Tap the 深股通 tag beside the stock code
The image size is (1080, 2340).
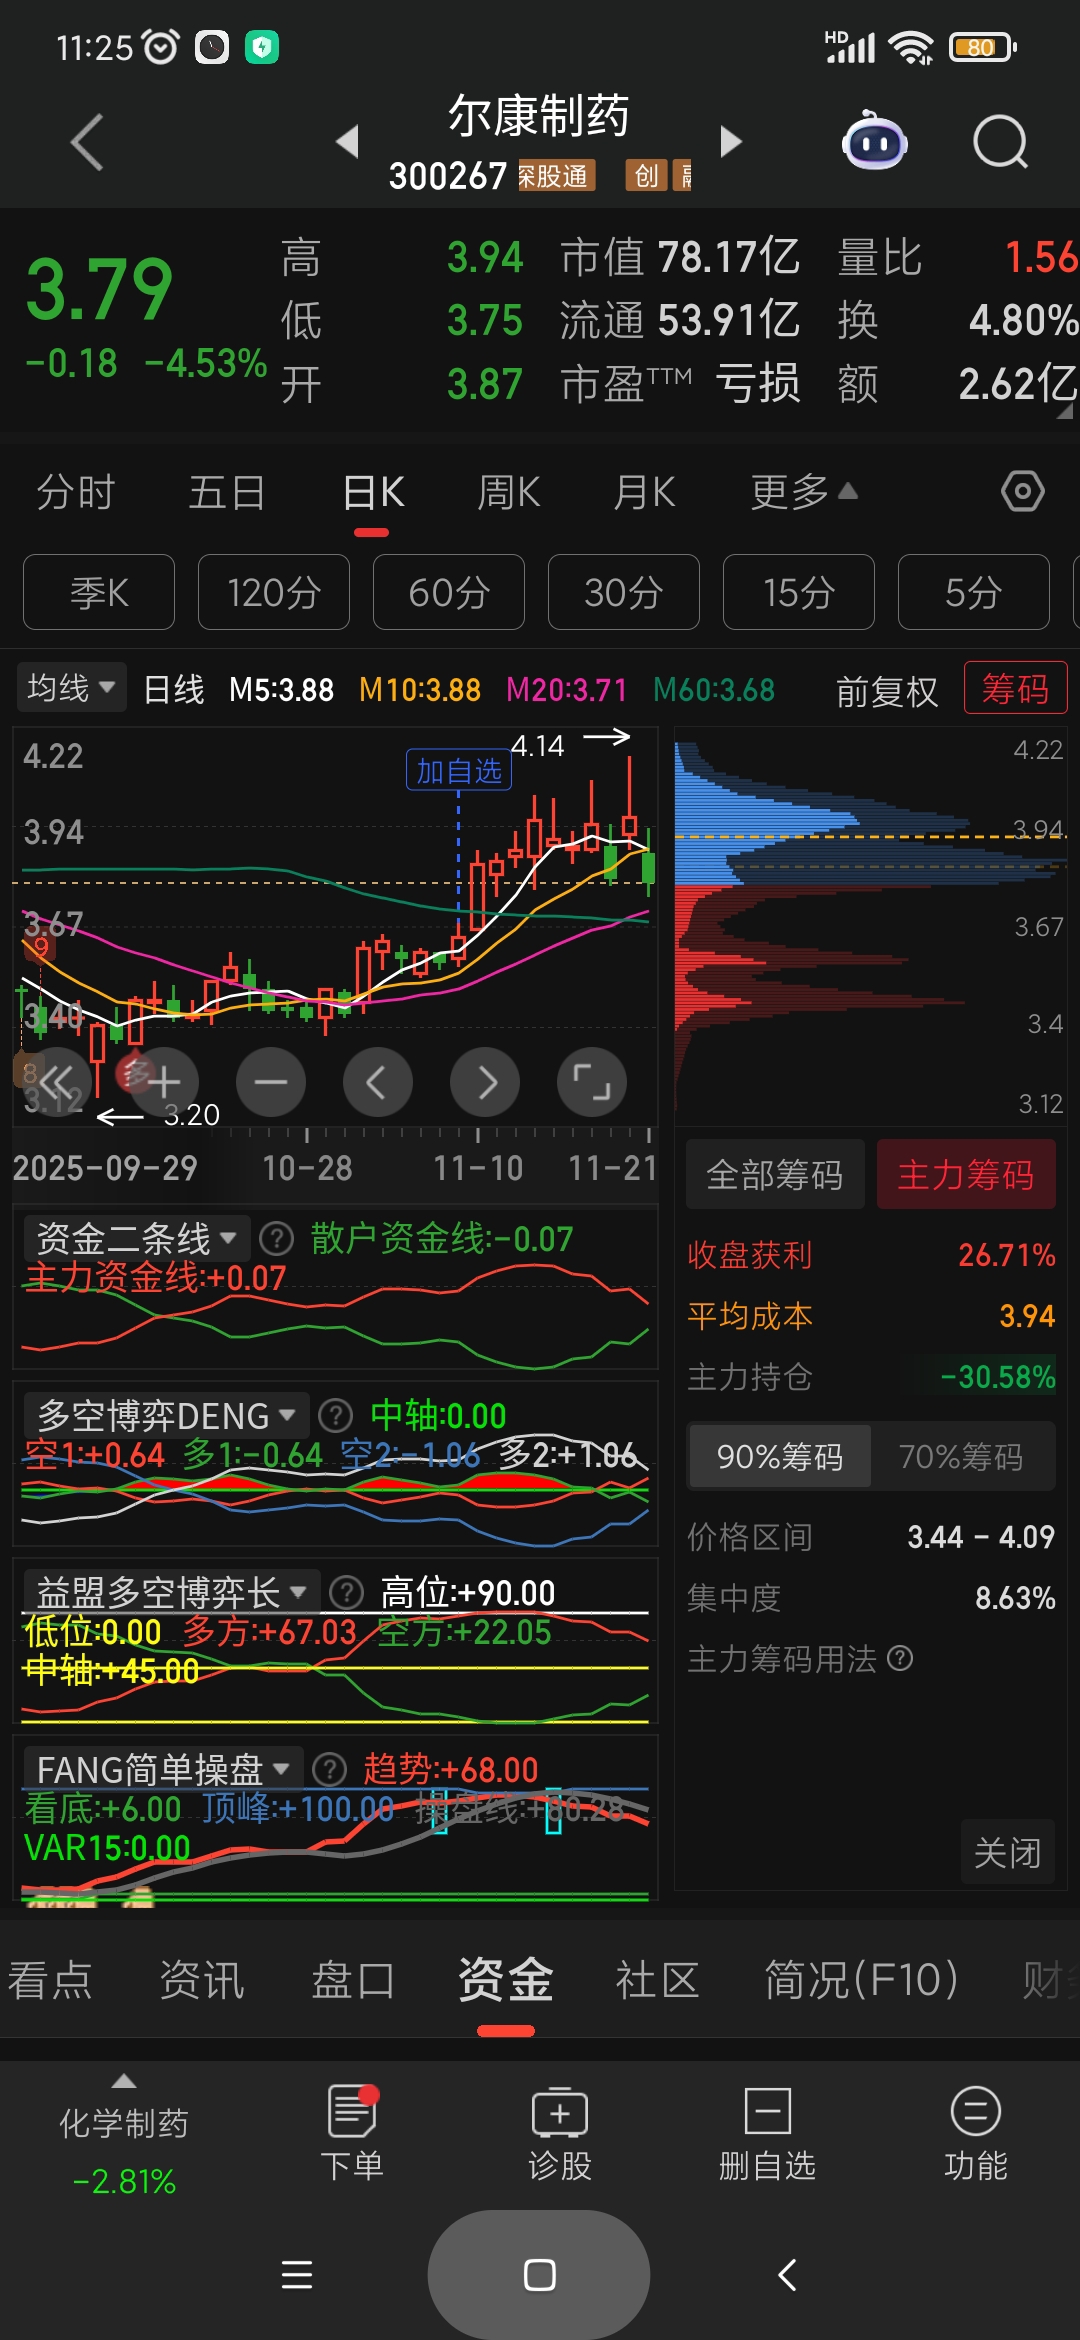[x=556, y=176]
